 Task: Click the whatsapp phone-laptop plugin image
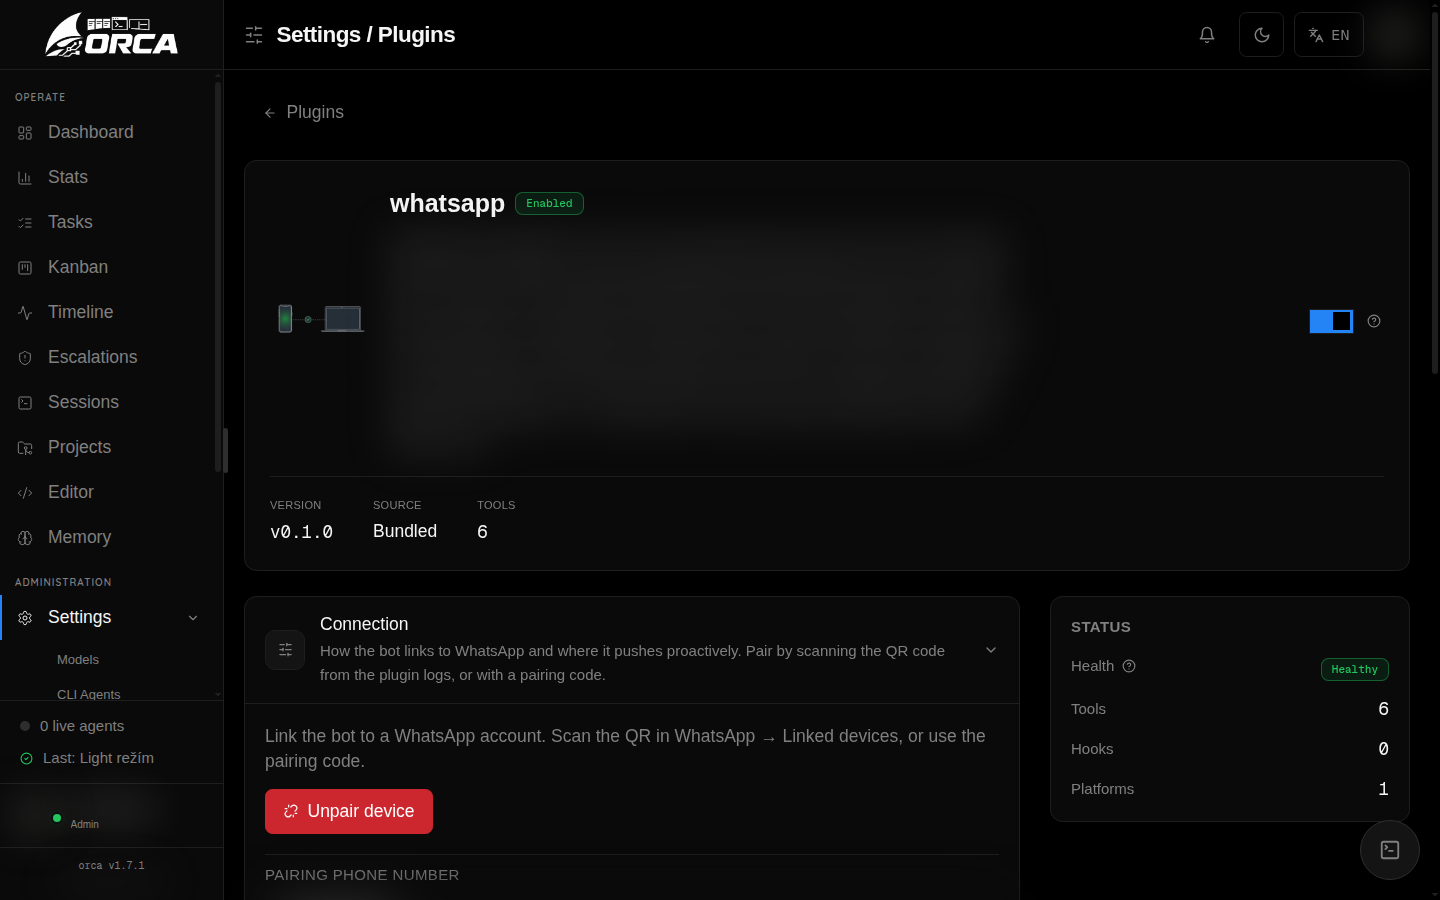(321, 319)
